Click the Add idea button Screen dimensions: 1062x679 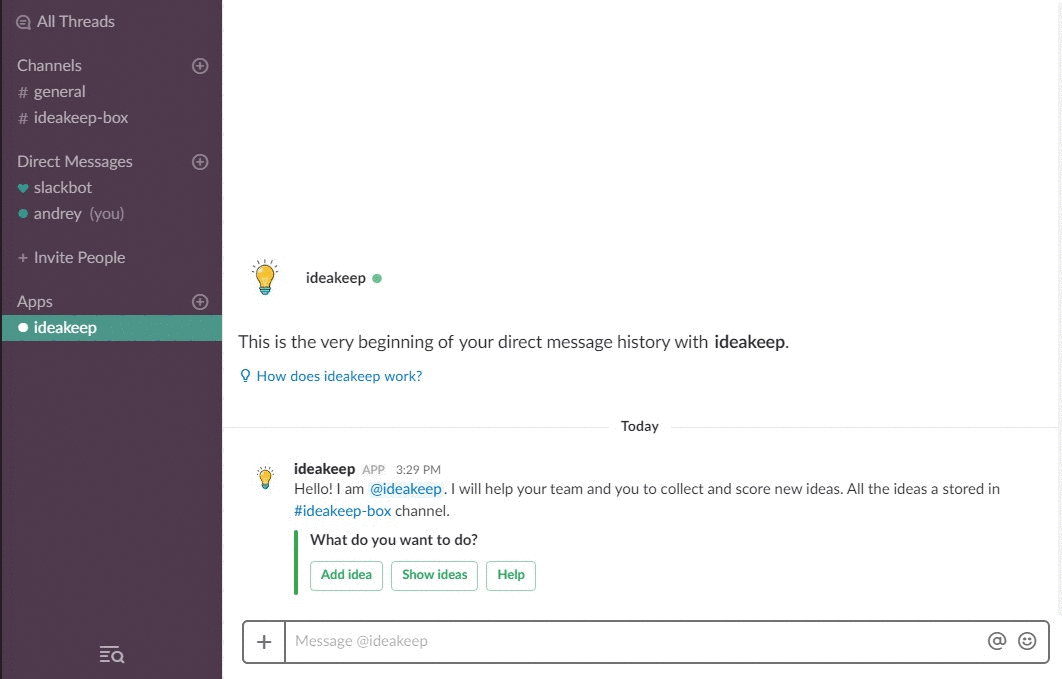[x=346, y=575]
